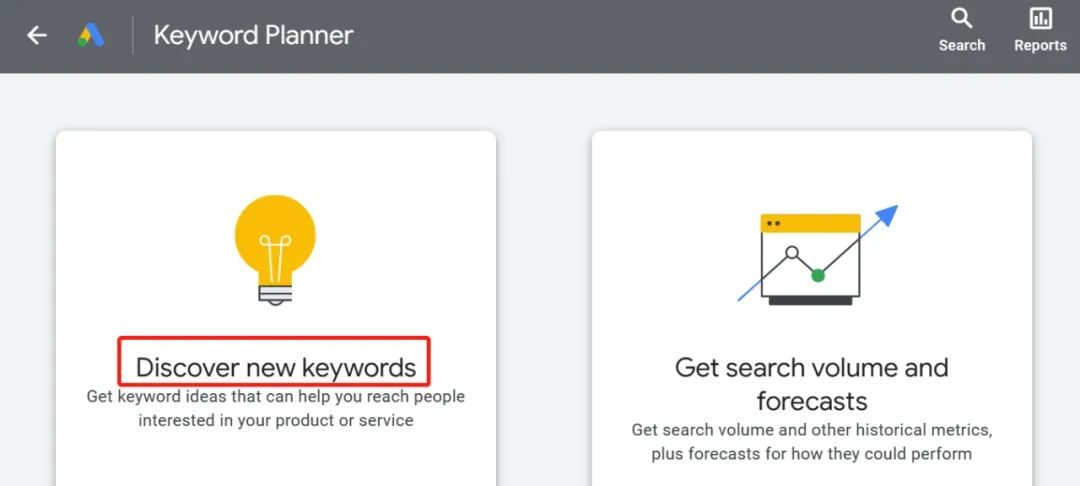Screen dimensions: 1080x486
Task: Click the back arrow in header
Action: 37,36
